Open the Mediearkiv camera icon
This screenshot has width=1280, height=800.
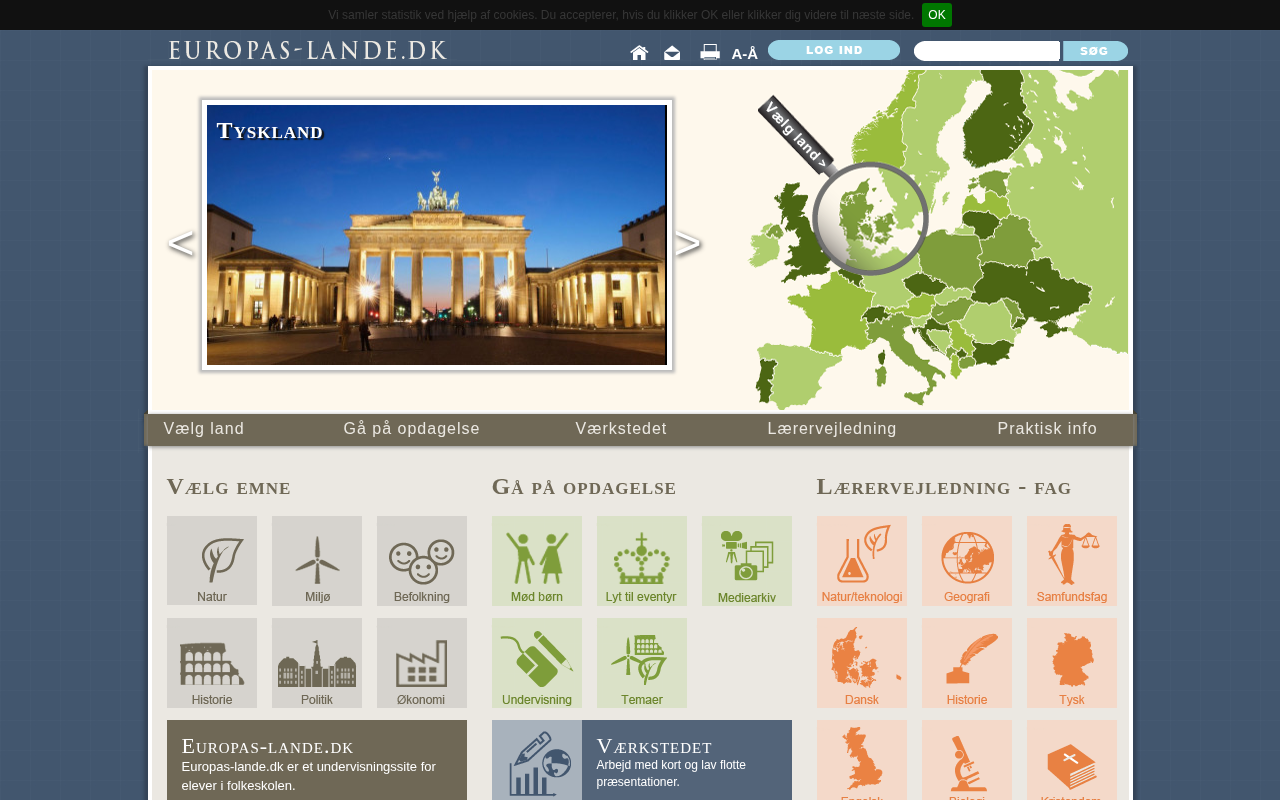pos(747,561)
